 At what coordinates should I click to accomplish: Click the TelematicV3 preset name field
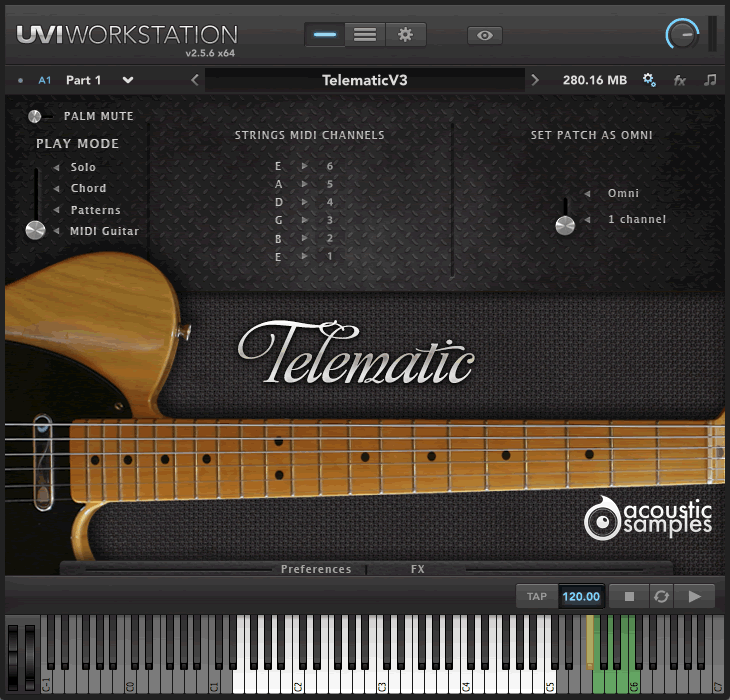coord(365,80)
